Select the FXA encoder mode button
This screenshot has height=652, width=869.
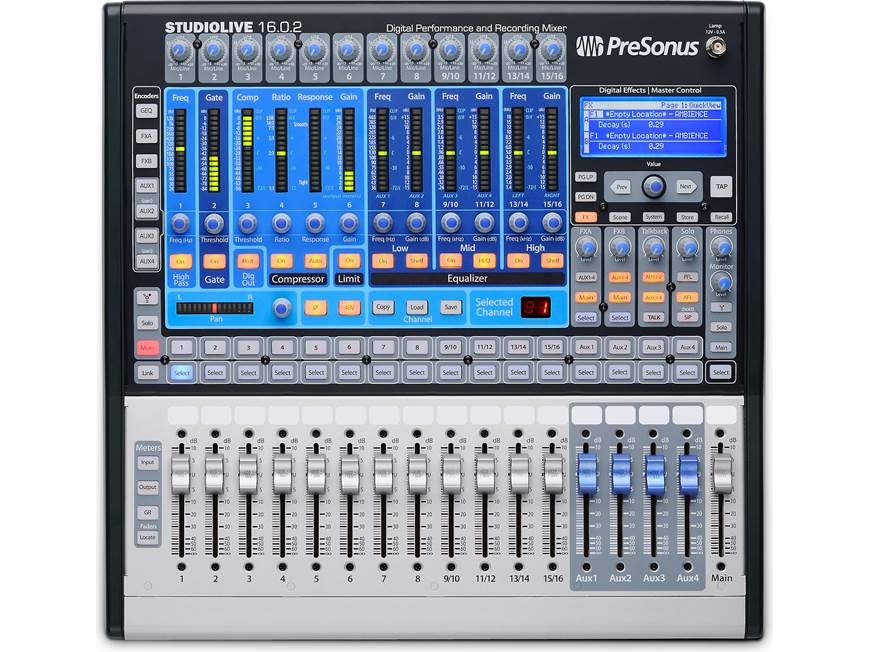click(146, 136)
